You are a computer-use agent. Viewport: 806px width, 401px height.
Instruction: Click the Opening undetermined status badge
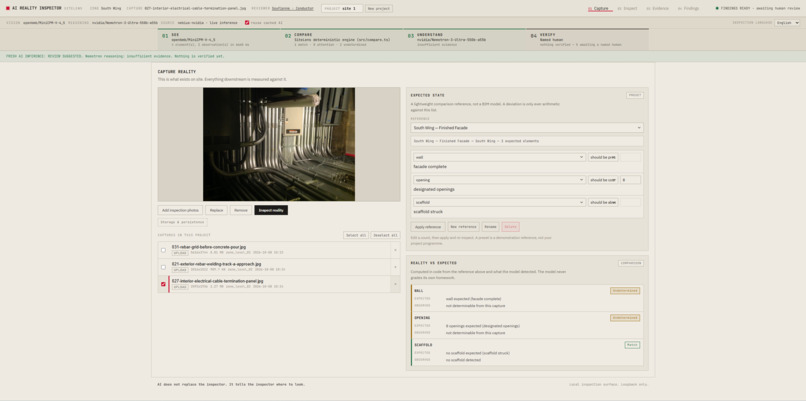coord(625,318)
